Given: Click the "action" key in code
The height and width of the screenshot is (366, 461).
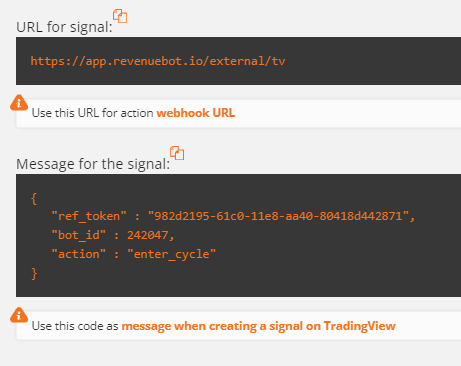Looking at the screenshot, I should tap(78, 254).
